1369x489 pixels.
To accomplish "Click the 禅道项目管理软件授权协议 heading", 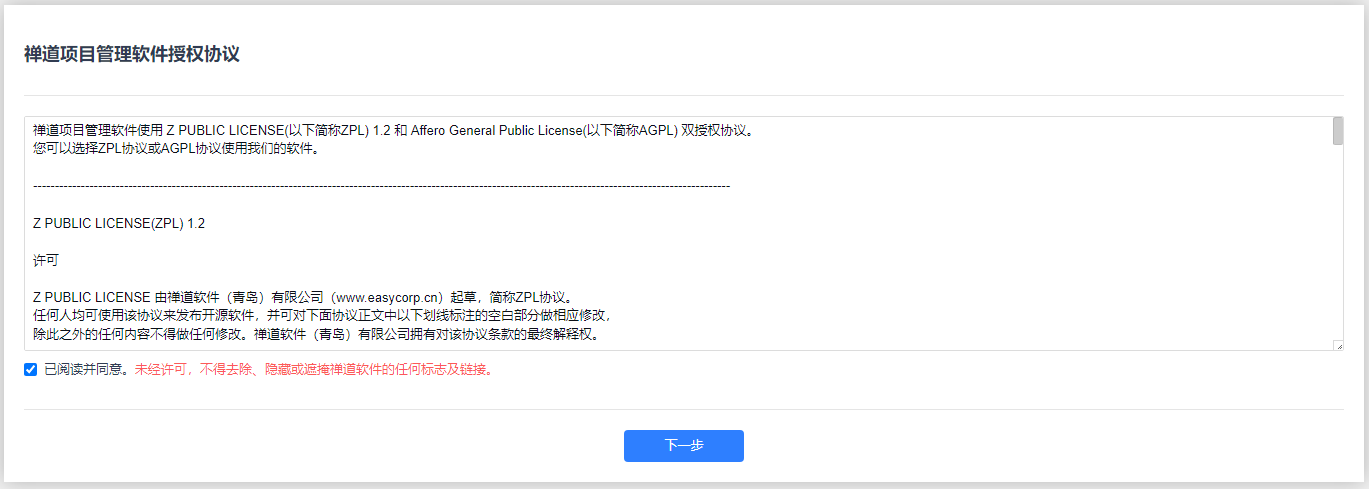I will pyautogui.click(x=132, y=54).
